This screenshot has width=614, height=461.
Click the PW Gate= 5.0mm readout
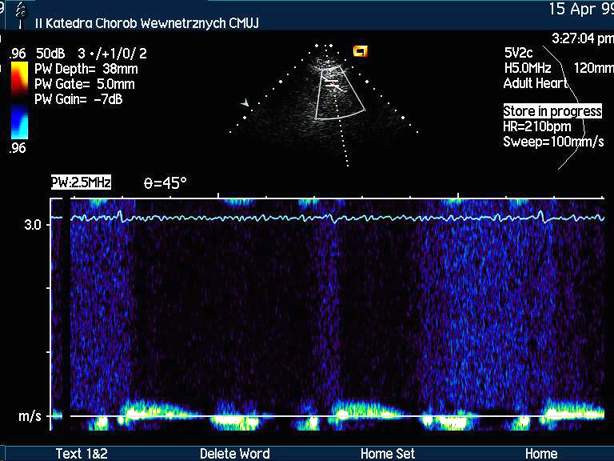pyautogui.click(x=85, y=84)
